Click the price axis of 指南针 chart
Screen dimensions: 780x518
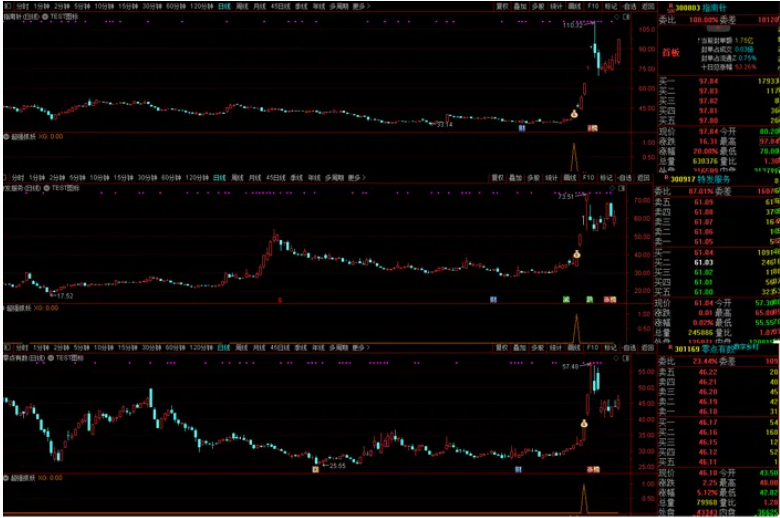[x=637, y=80]
